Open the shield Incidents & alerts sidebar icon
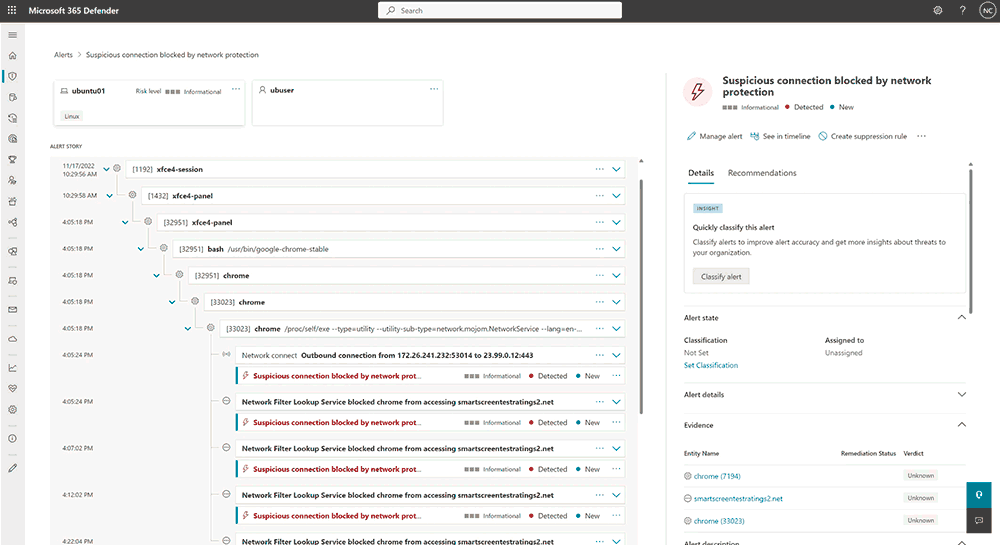 (12, 76)
